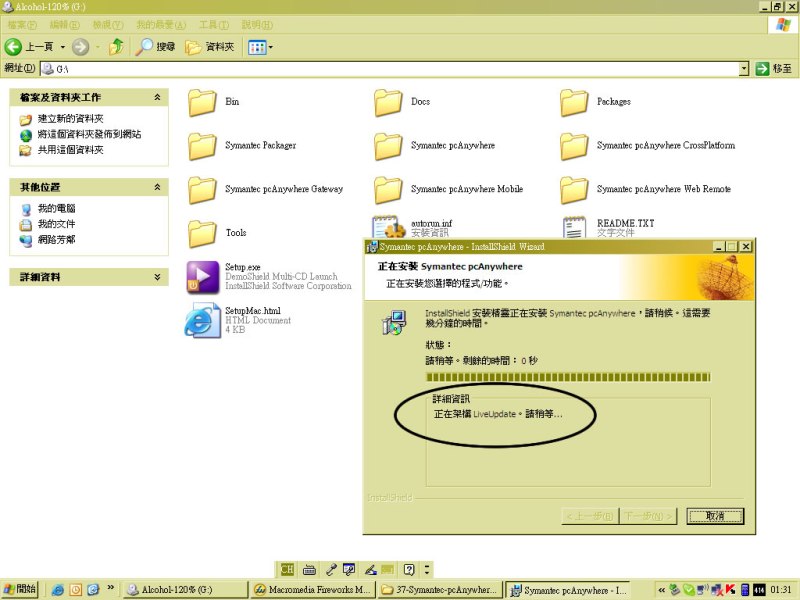Click the language bar keyboard icon
Image resolution: width=800 pixels, height=600 pixels.
pos(309,569)
